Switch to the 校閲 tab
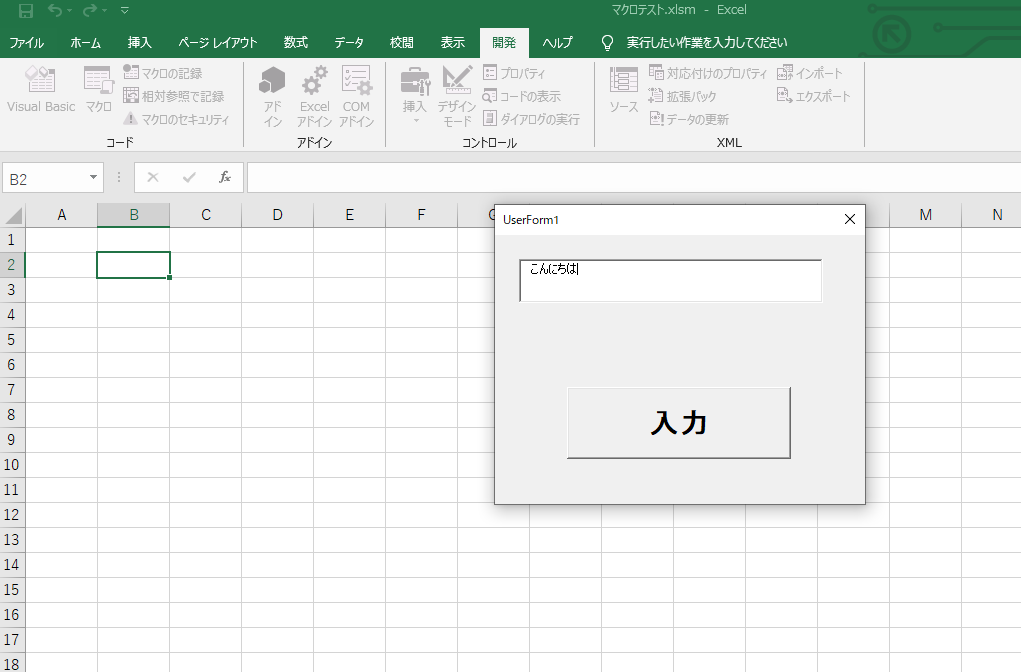This screenshot has width=1021, height=672. (x=402, y=42)
